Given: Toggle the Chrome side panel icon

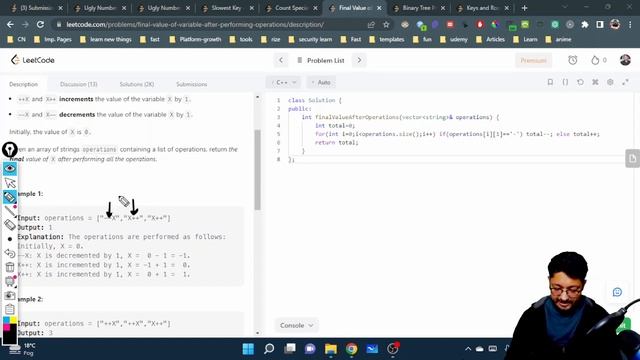Looking at the screenshot, I should [600, 24].
